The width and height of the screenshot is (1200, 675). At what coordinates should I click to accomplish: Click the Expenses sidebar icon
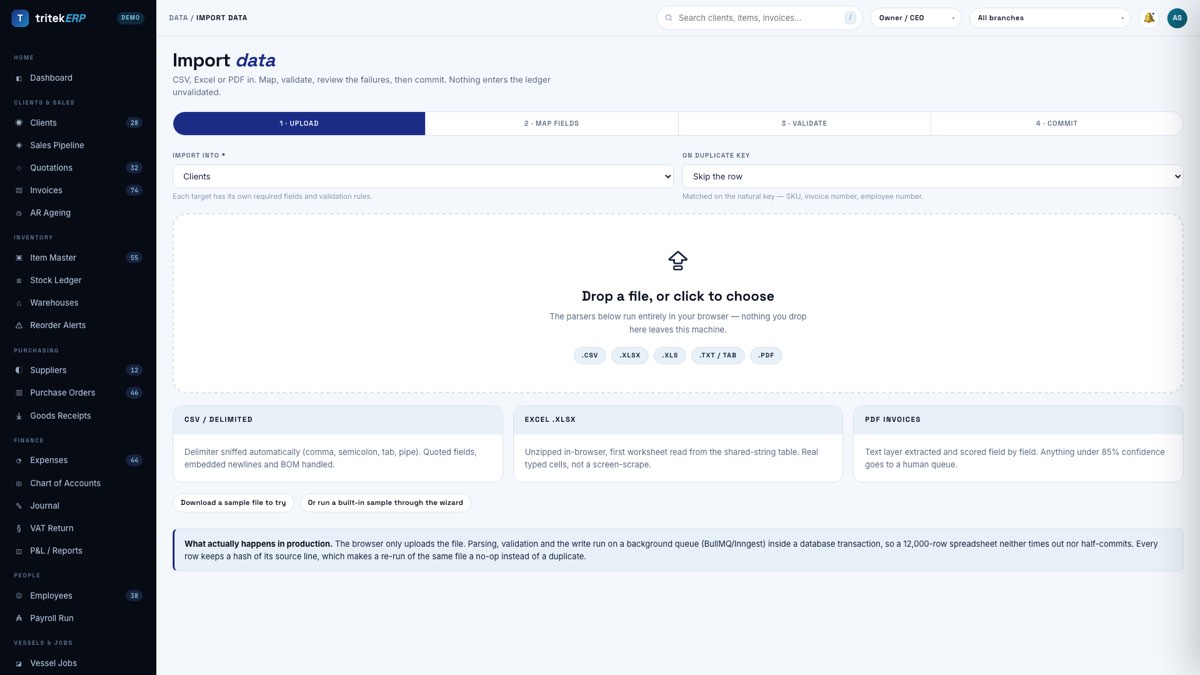(19, 460)
